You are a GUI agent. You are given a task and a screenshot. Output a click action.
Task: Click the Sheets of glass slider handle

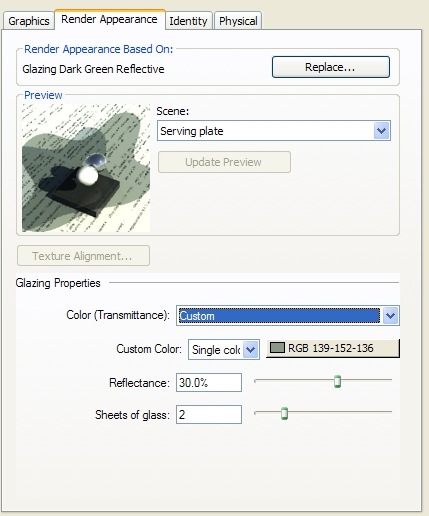(x=284, y=413)
